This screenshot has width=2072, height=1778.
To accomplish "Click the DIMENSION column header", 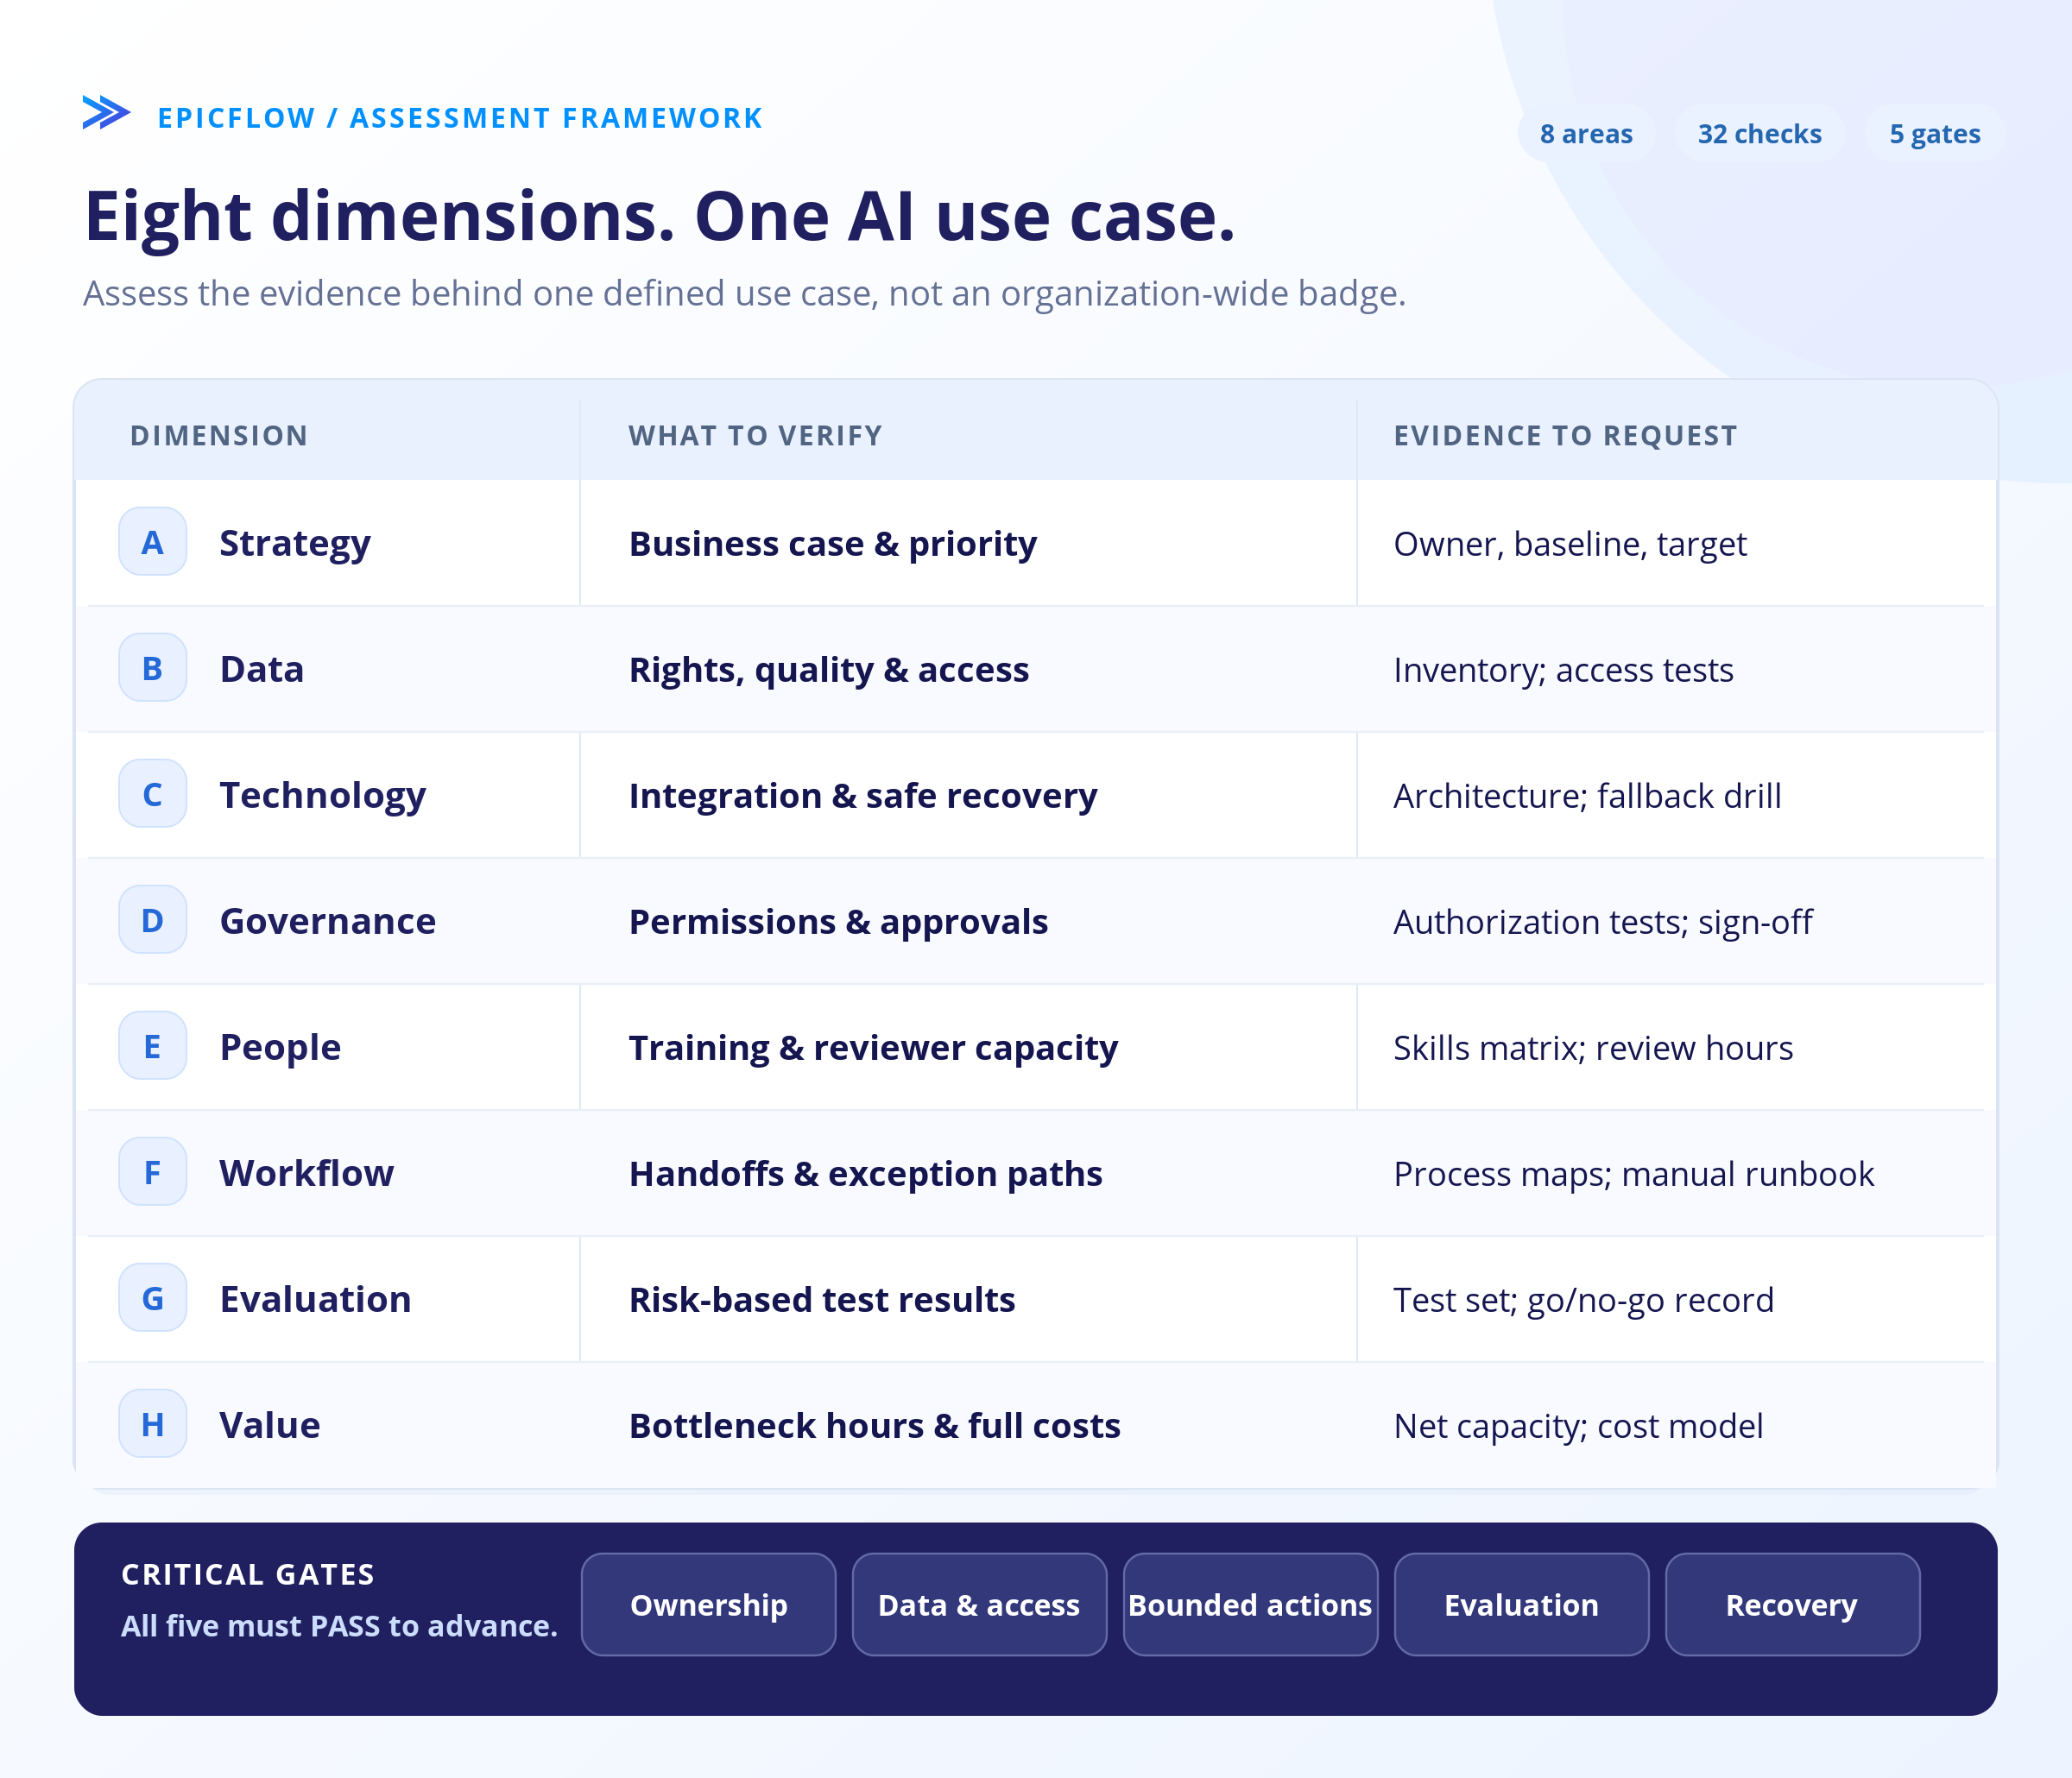I will click(219, 436).
